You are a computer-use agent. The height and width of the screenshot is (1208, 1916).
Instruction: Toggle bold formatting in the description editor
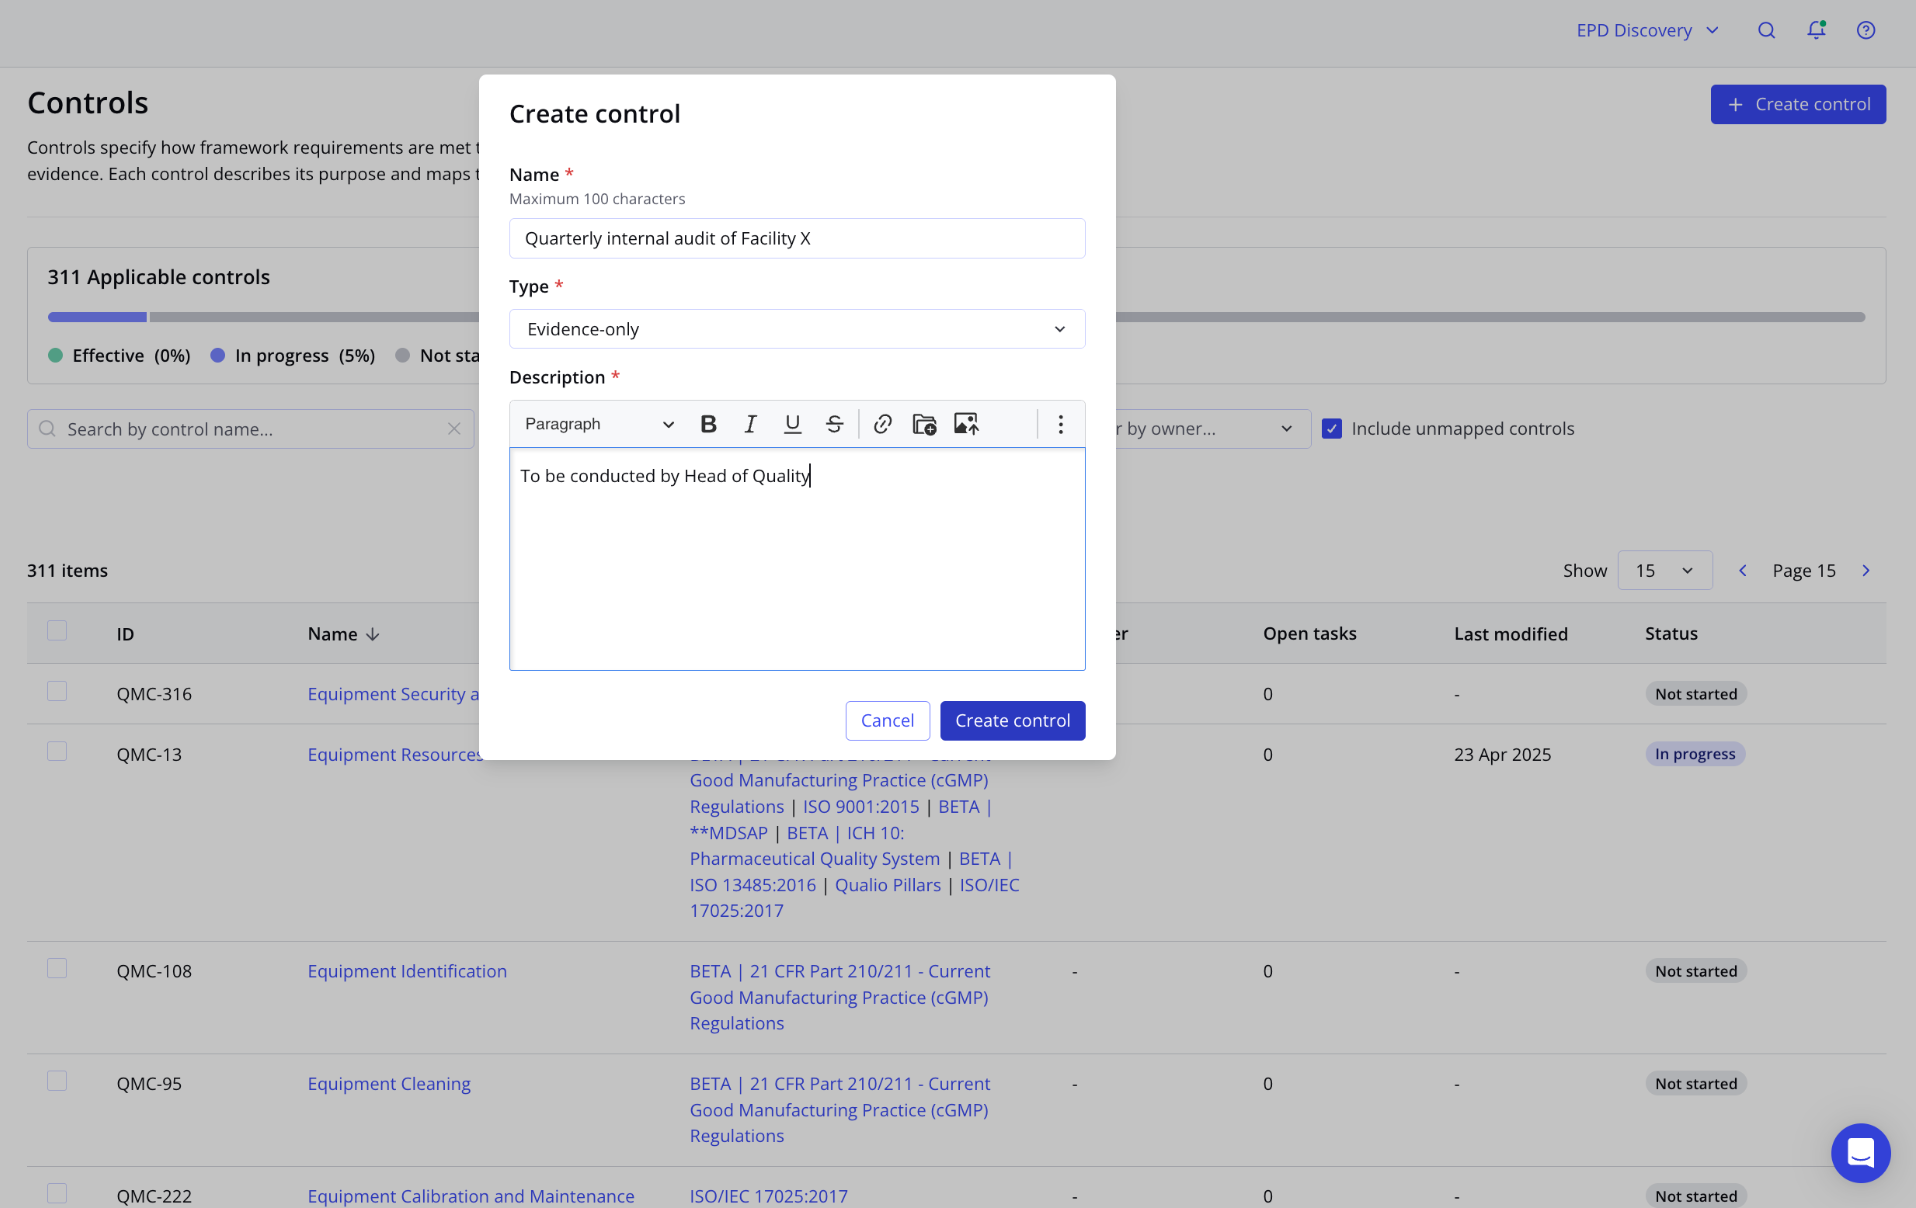[x=708, y=424]
